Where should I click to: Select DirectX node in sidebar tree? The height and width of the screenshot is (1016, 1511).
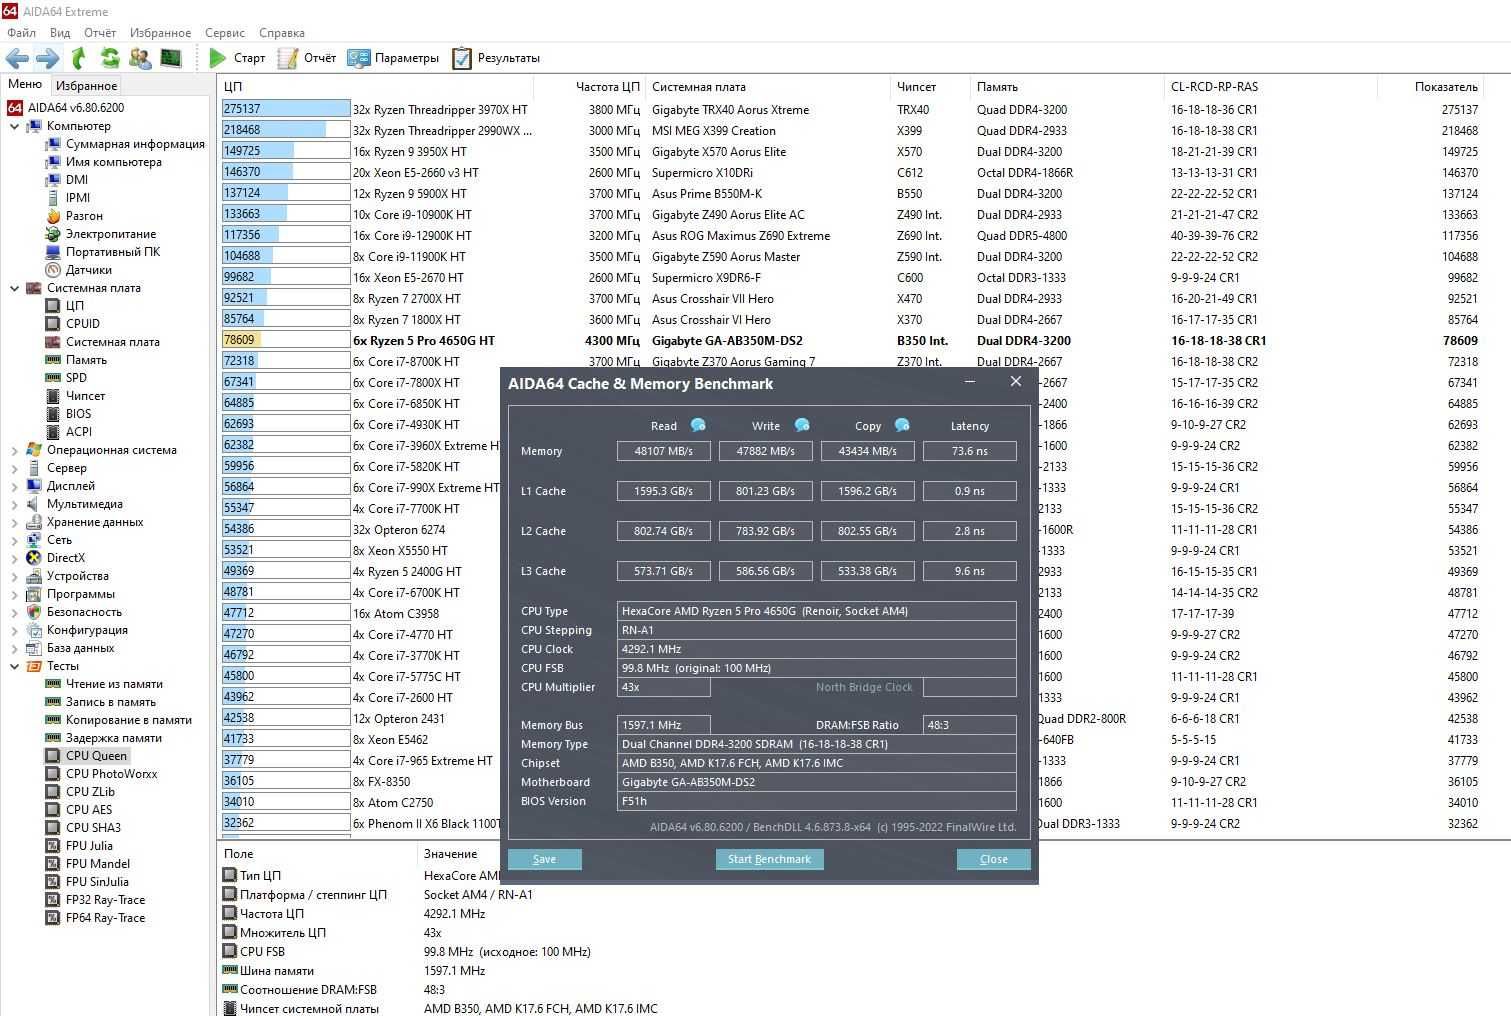65,558
